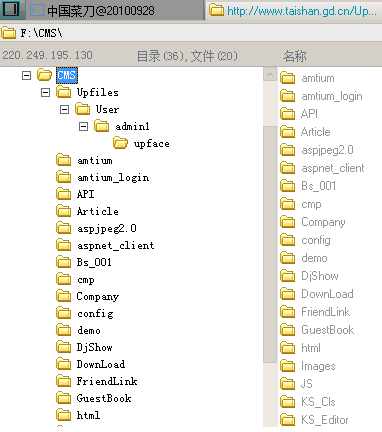This screenshot has height=432, width=382.
Task: Click the cmp folder icon in tree
Action: pyautogui.click(x=63, y=279)
